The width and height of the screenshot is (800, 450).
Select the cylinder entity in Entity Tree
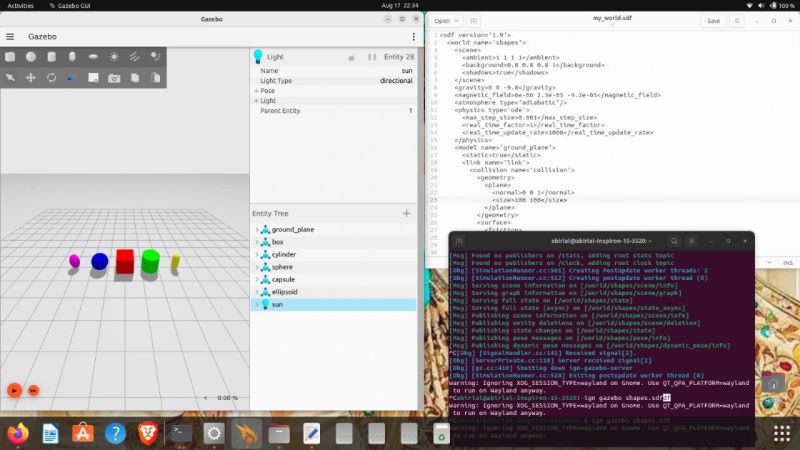click(x=284, y=255)
